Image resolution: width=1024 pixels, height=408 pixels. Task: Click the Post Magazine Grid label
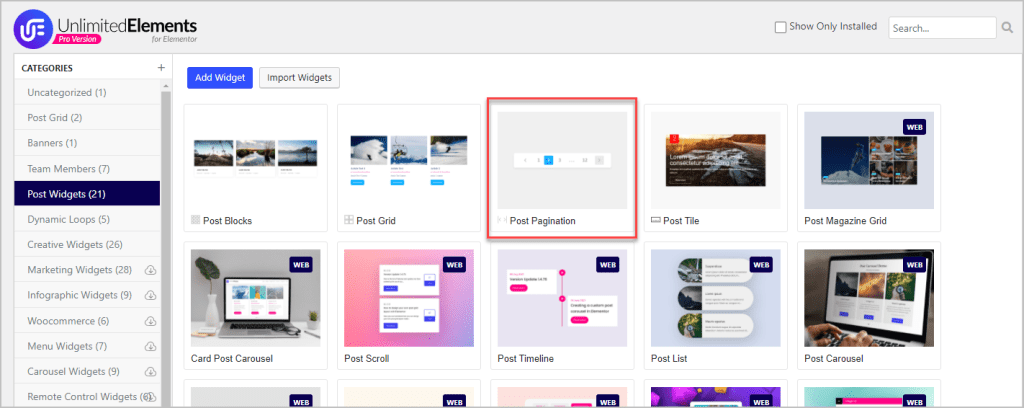click(845, 221)
